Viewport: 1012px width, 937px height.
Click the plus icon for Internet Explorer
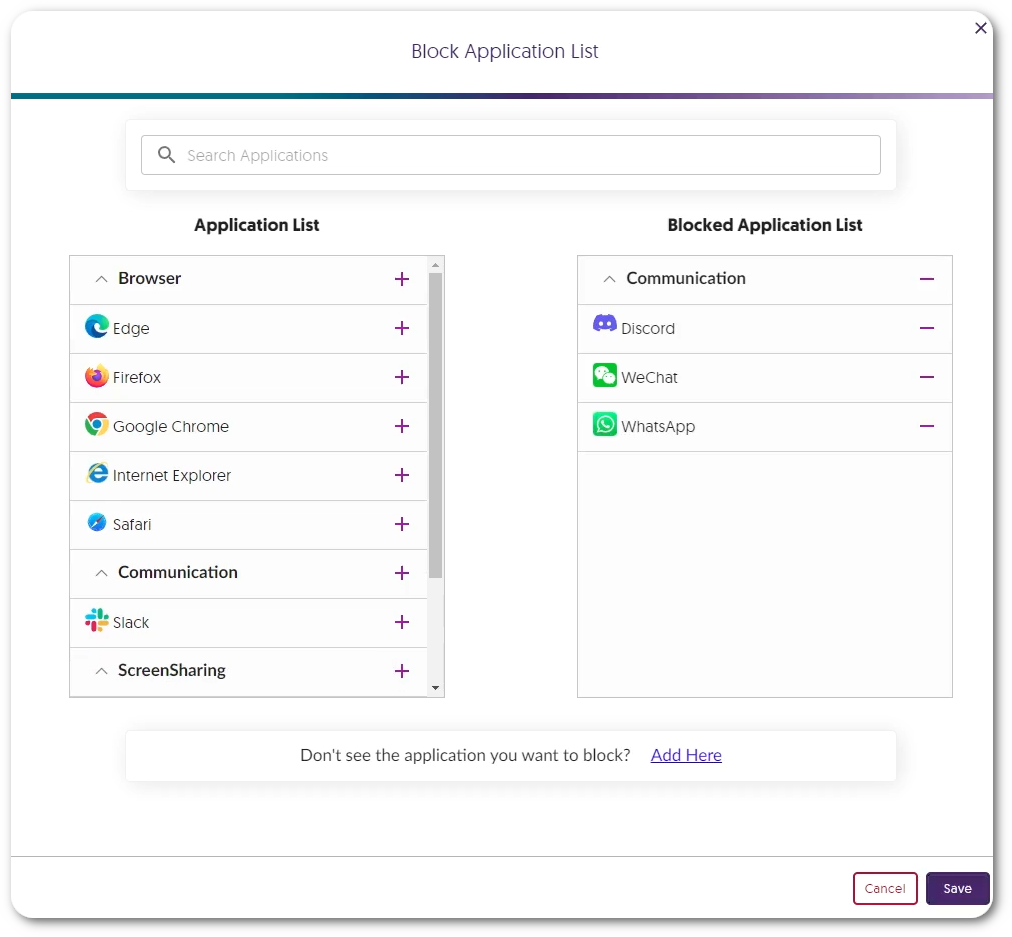click(x=402, y=475)
